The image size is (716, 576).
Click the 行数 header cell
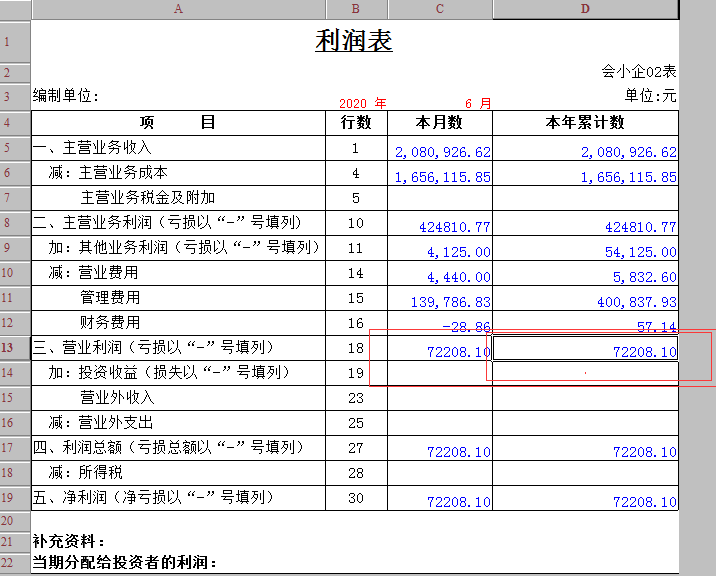356,123
